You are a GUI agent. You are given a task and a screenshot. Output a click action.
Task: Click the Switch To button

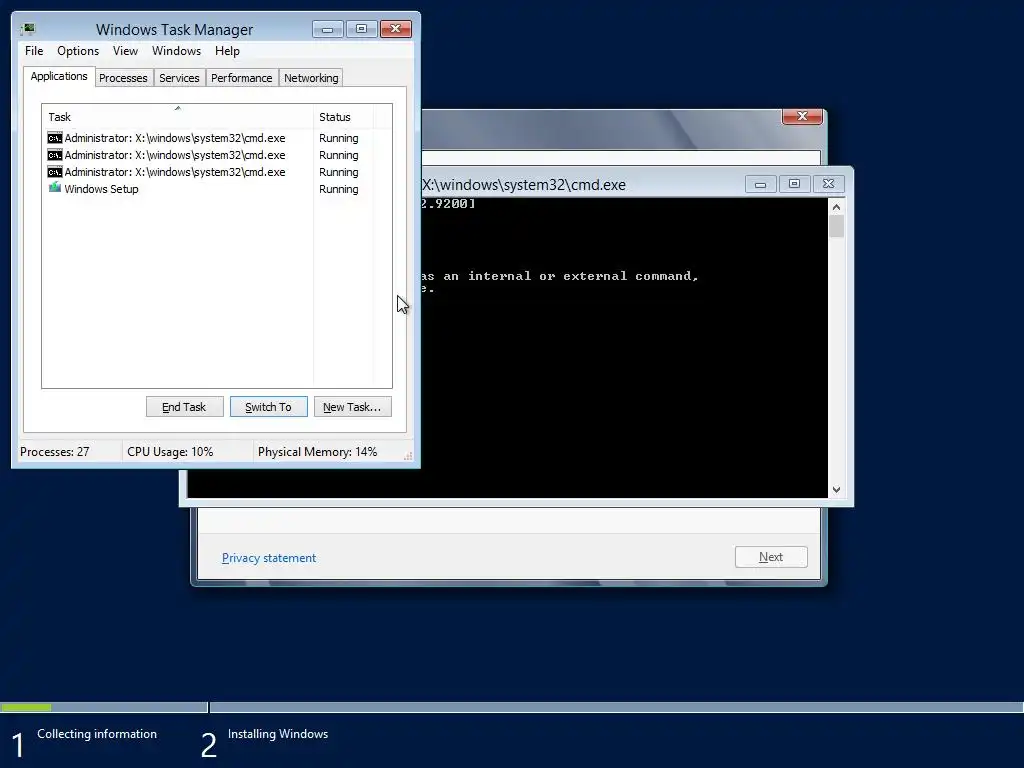(268, 407)
